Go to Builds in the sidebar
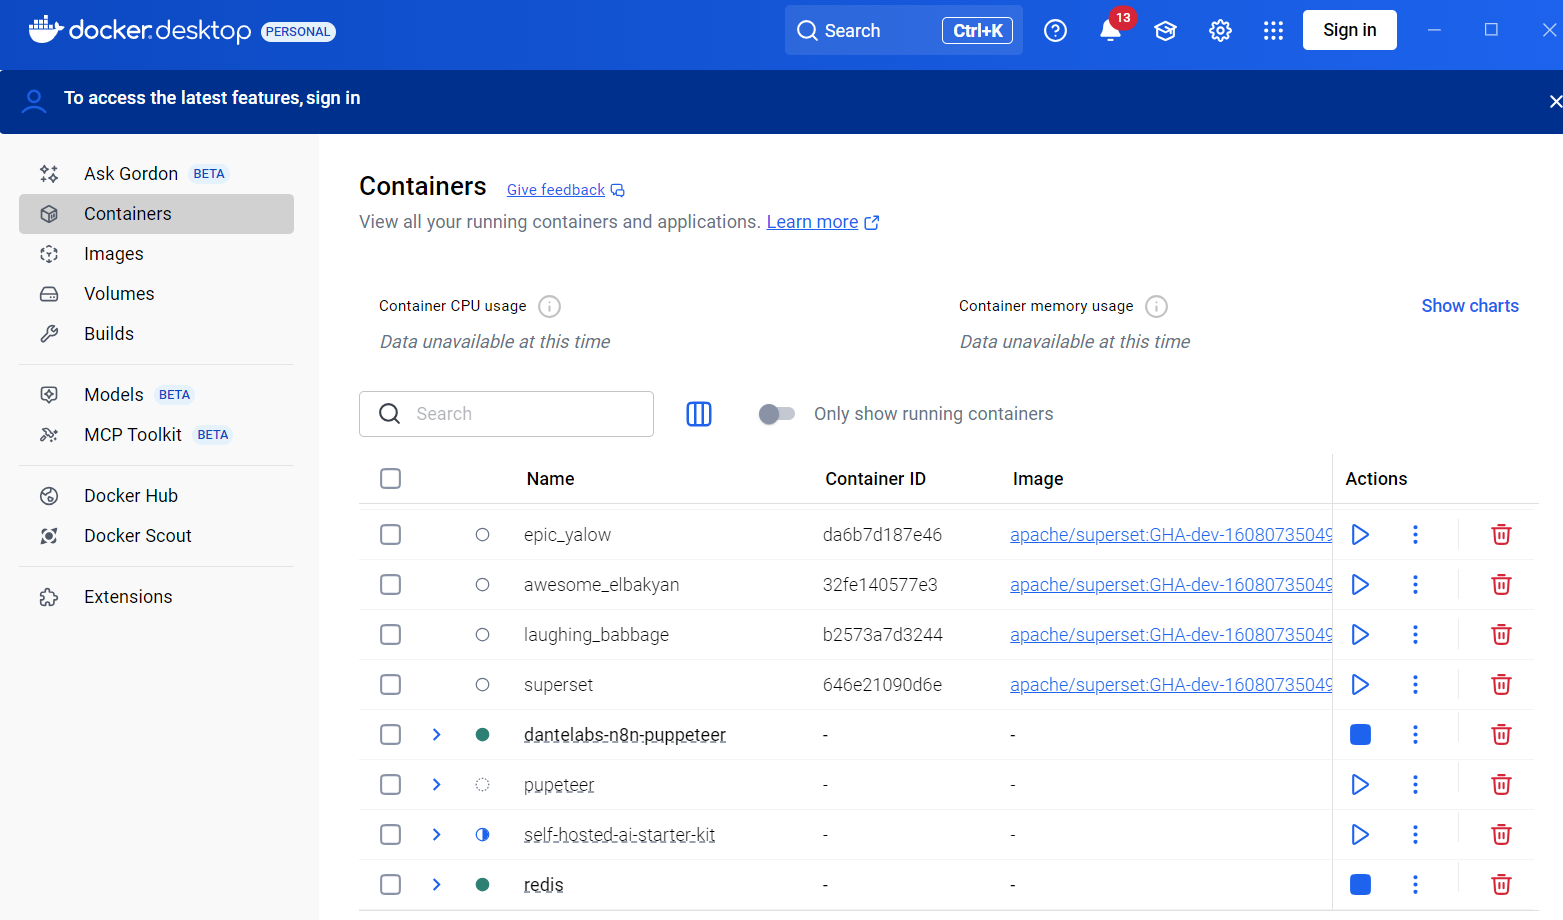1563x920 pixels. (156, 334)
